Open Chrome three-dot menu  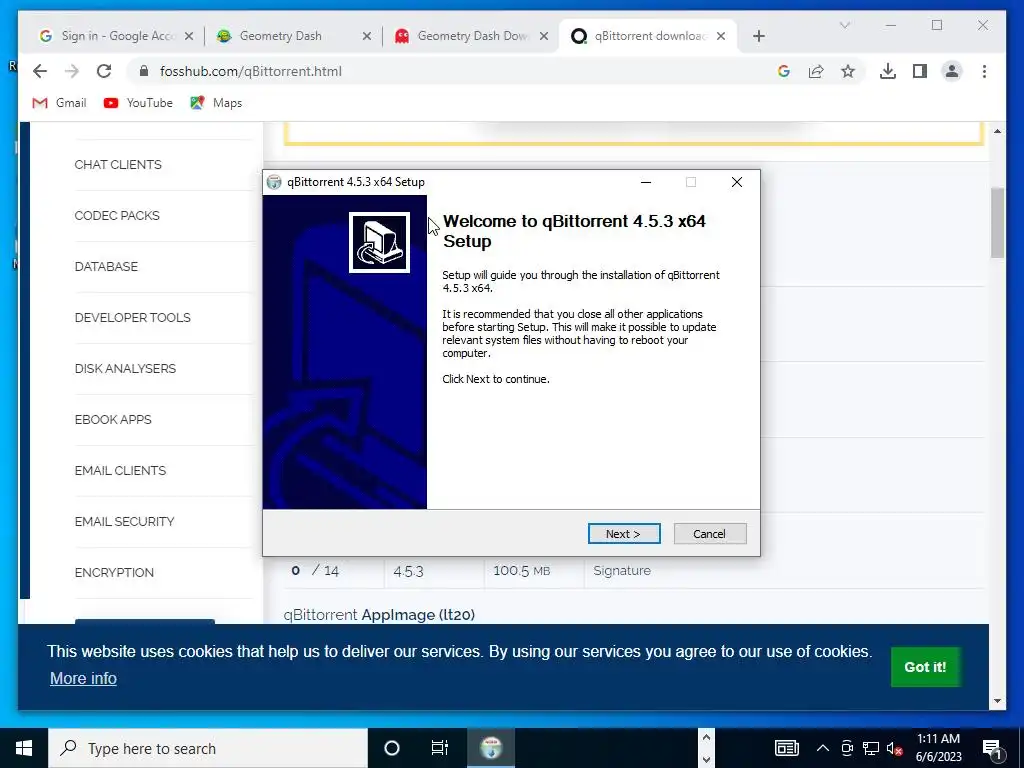(x=984, y=71)
